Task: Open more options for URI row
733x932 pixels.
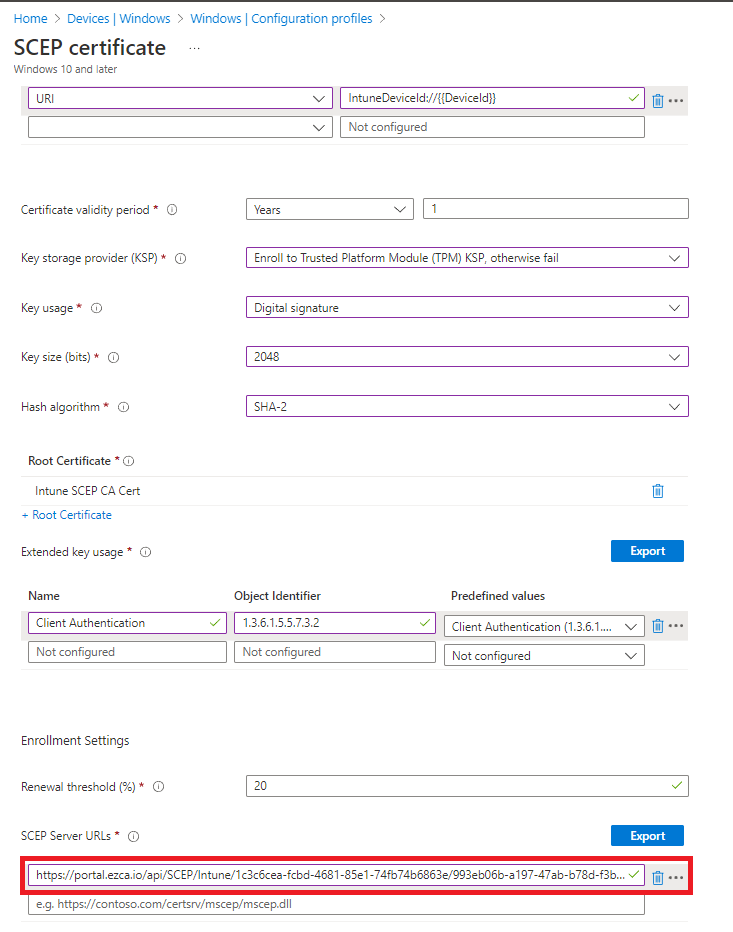Action: [x=677, y=100]
